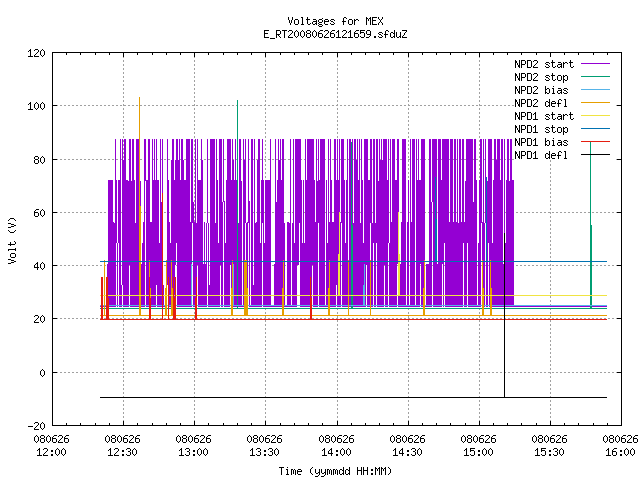Click the purple NPD2 start legend line

tap(596, 64)
